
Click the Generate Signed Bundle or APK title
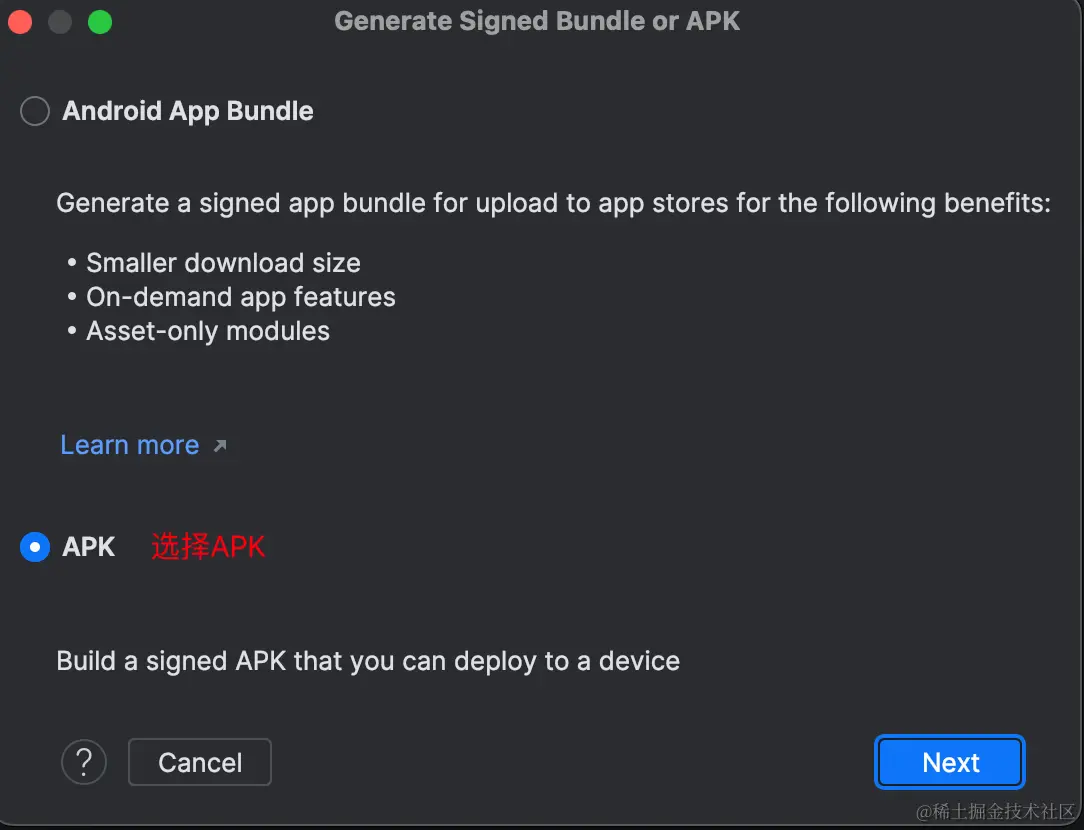(x=537, y=20)
